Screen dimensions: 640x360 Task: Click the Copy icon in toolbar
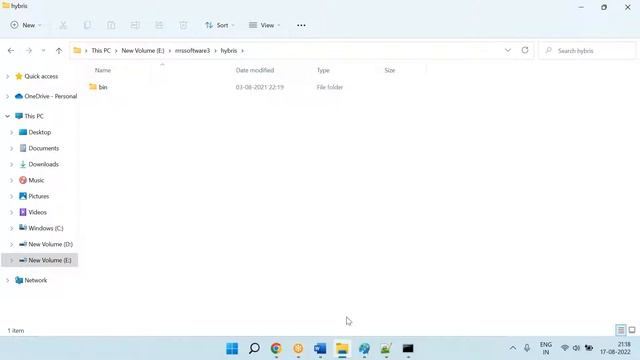pos(87,25)
